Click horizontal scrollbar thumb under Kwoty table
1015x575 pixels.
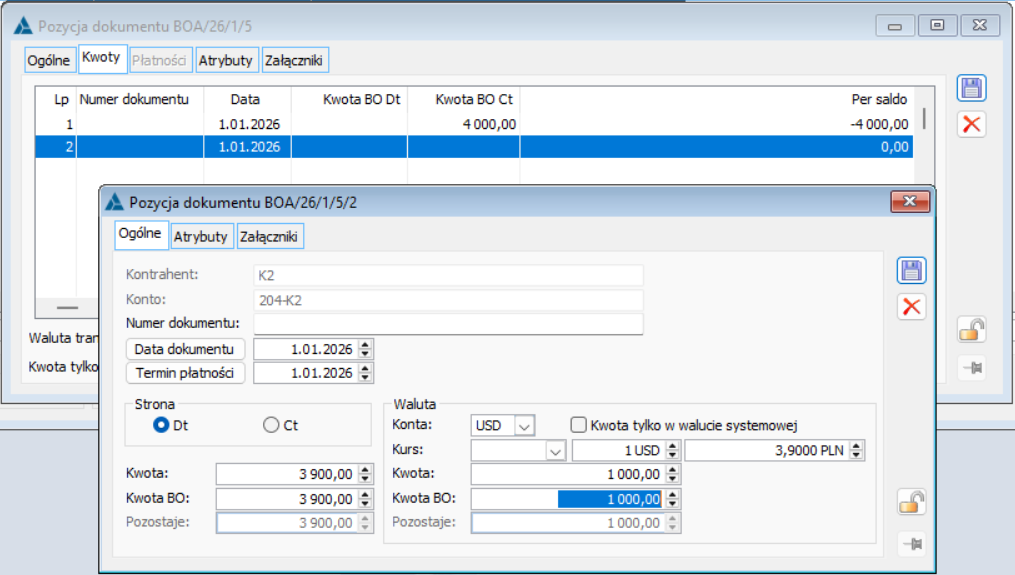[x=67, y=308]
